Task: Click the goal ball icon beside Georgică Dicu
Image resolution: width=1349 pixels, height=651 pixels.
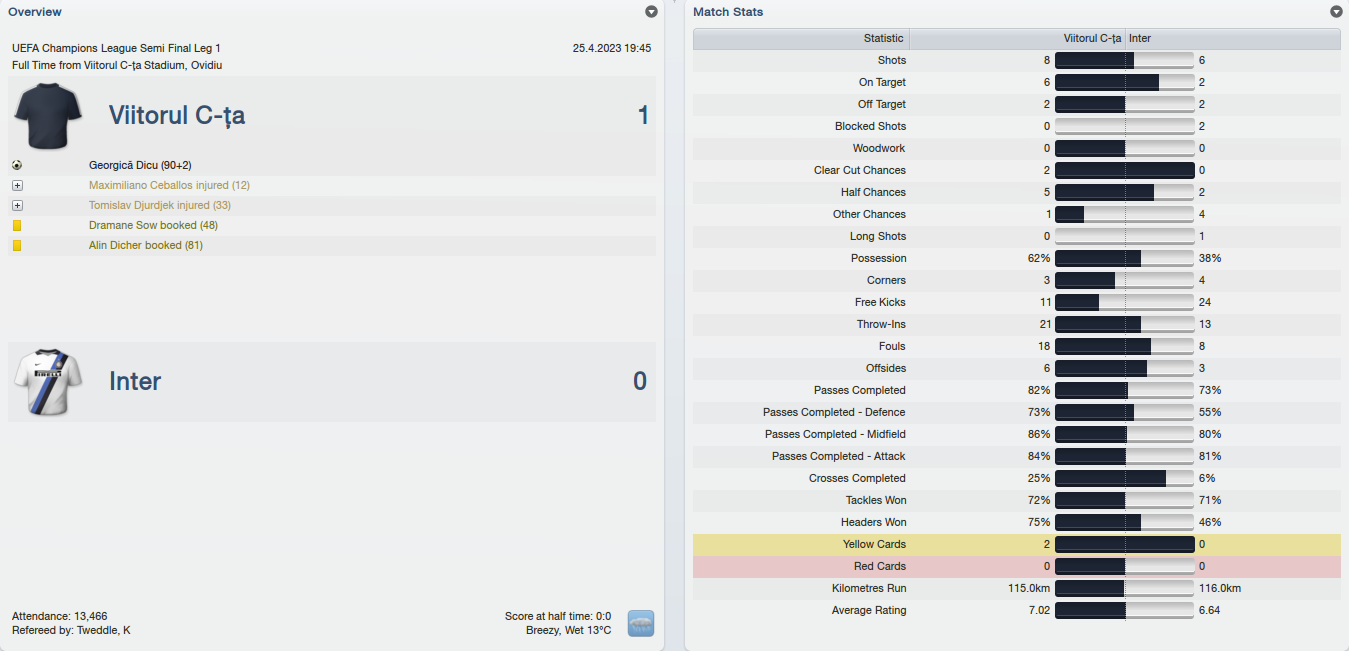Action: 17,165
